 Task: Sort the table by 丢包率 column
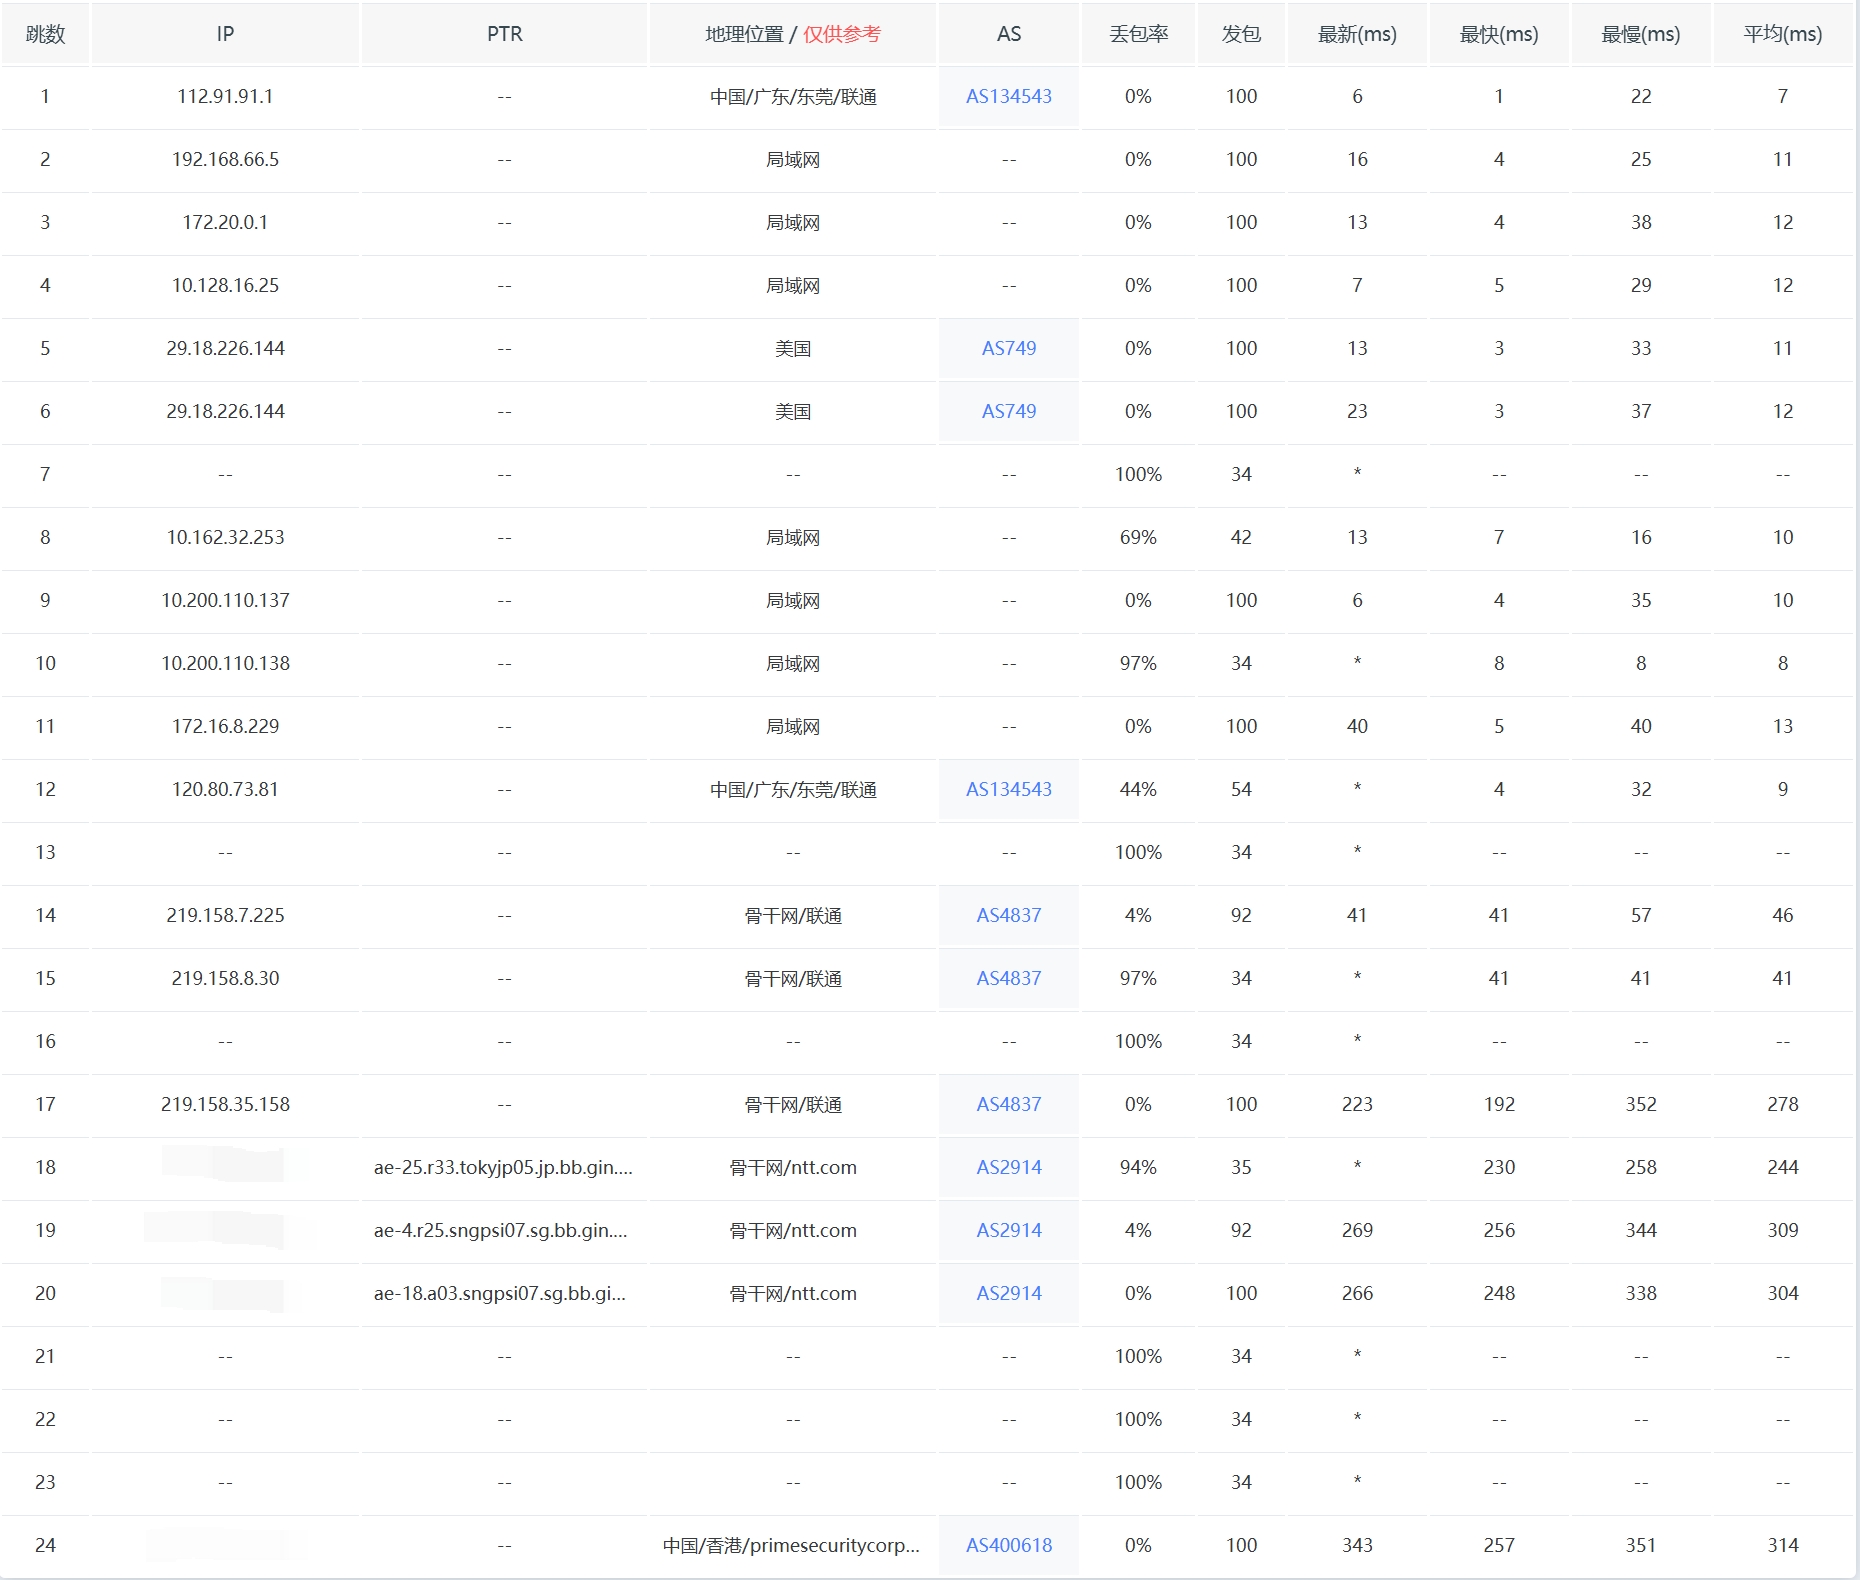tap(1137, 32)
